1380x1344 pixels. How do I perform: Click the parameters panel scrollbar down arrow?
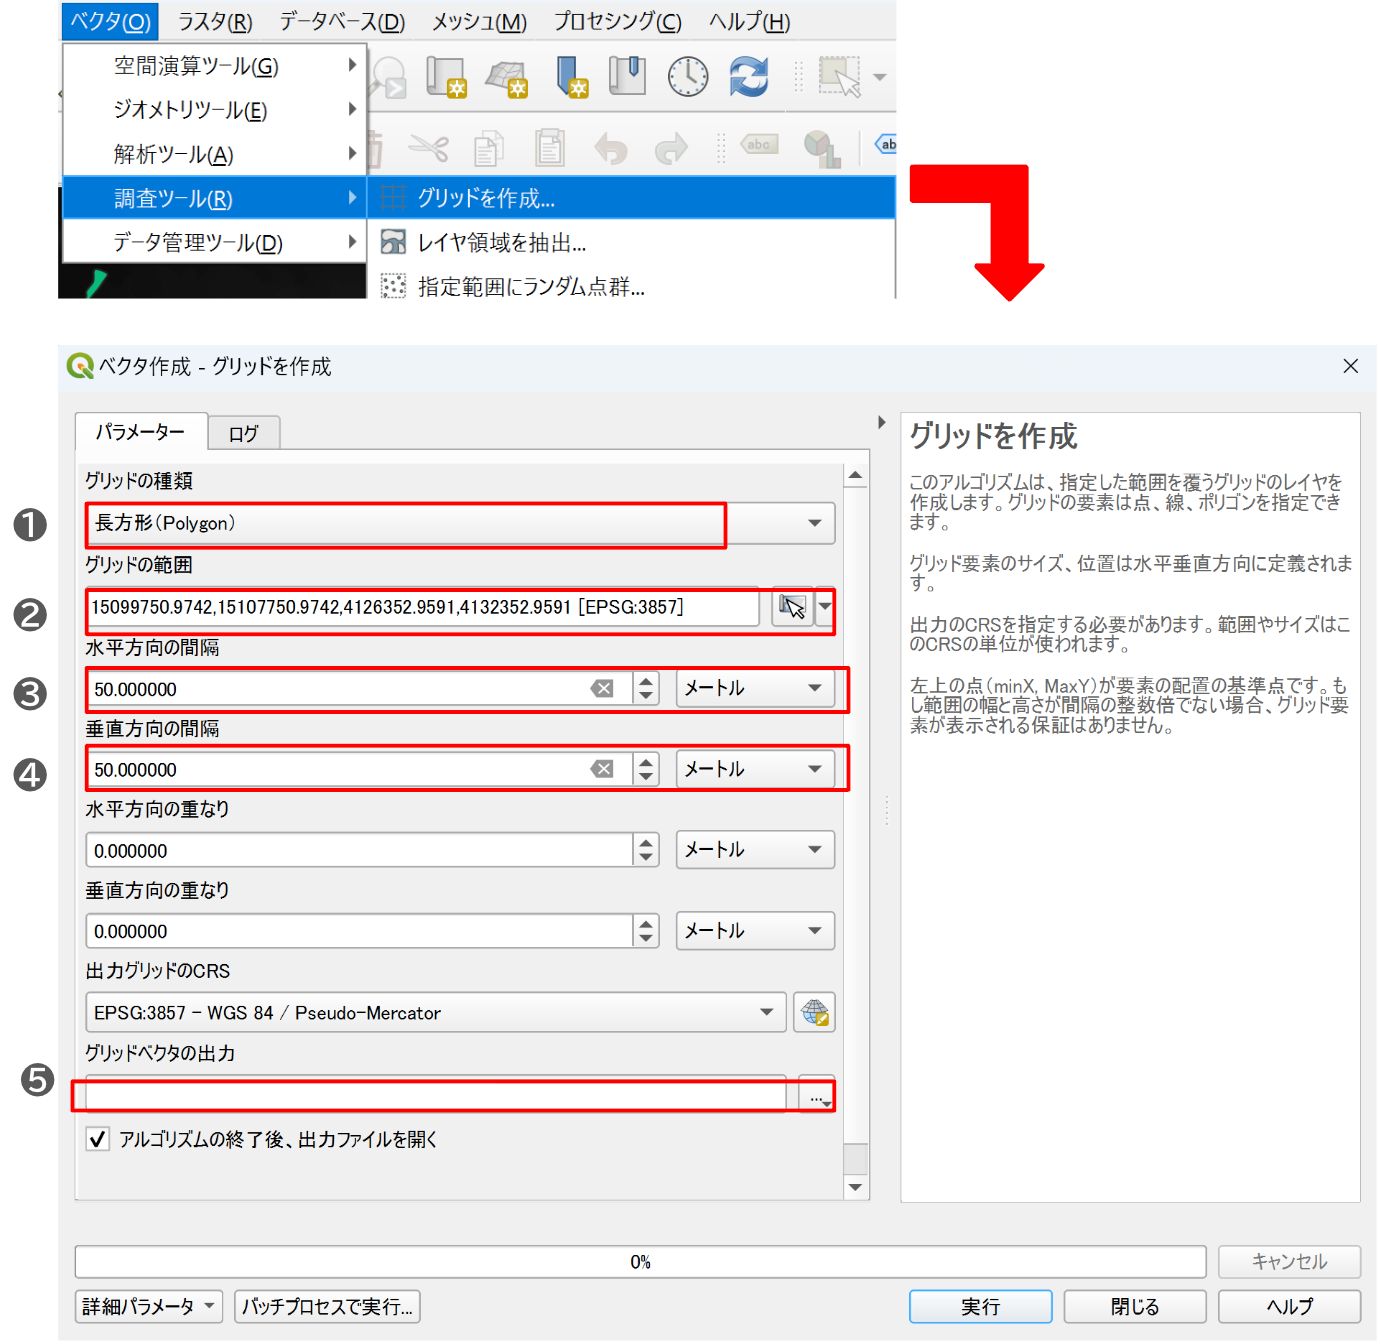tap(855, 1187)
